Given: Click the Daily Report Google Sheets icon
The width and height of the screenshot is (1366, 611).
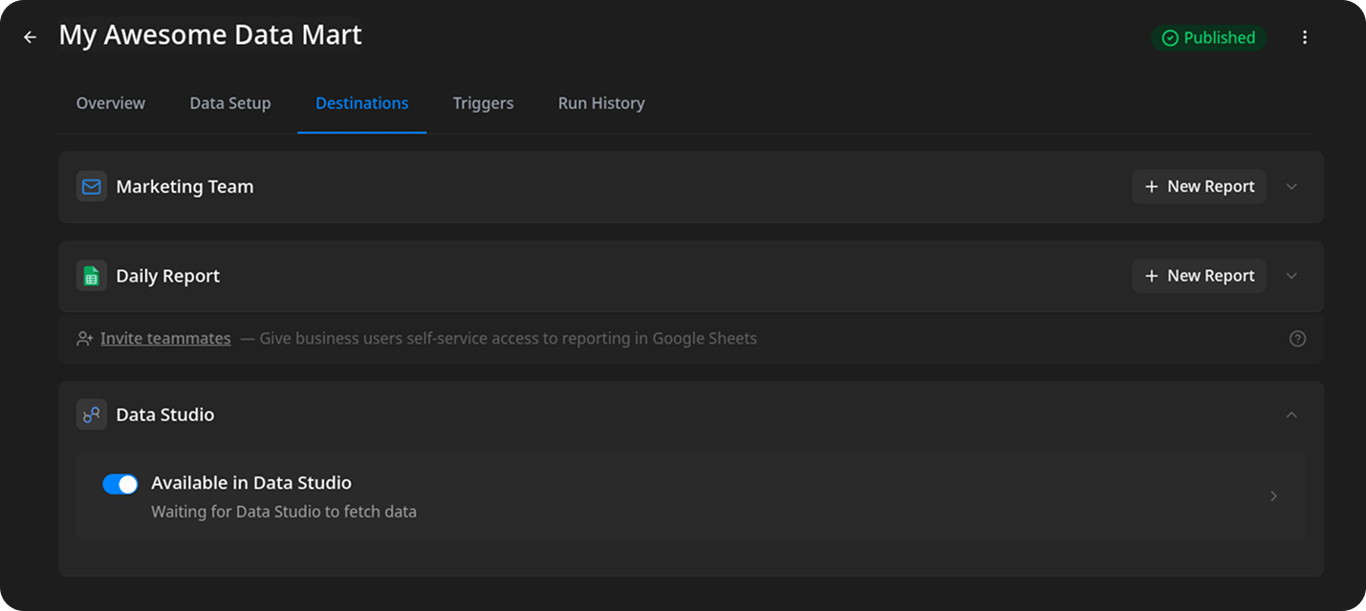Looking at the screenshot, I should pos(91,276).
